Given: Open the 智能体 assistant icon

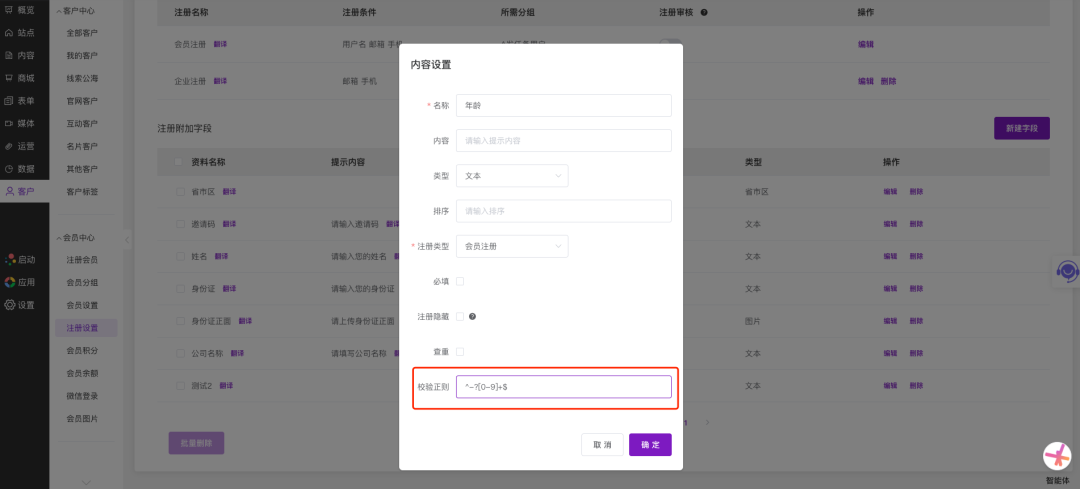Looking at the screenshot, I should pyautogui.click(x=1057, y=456).
